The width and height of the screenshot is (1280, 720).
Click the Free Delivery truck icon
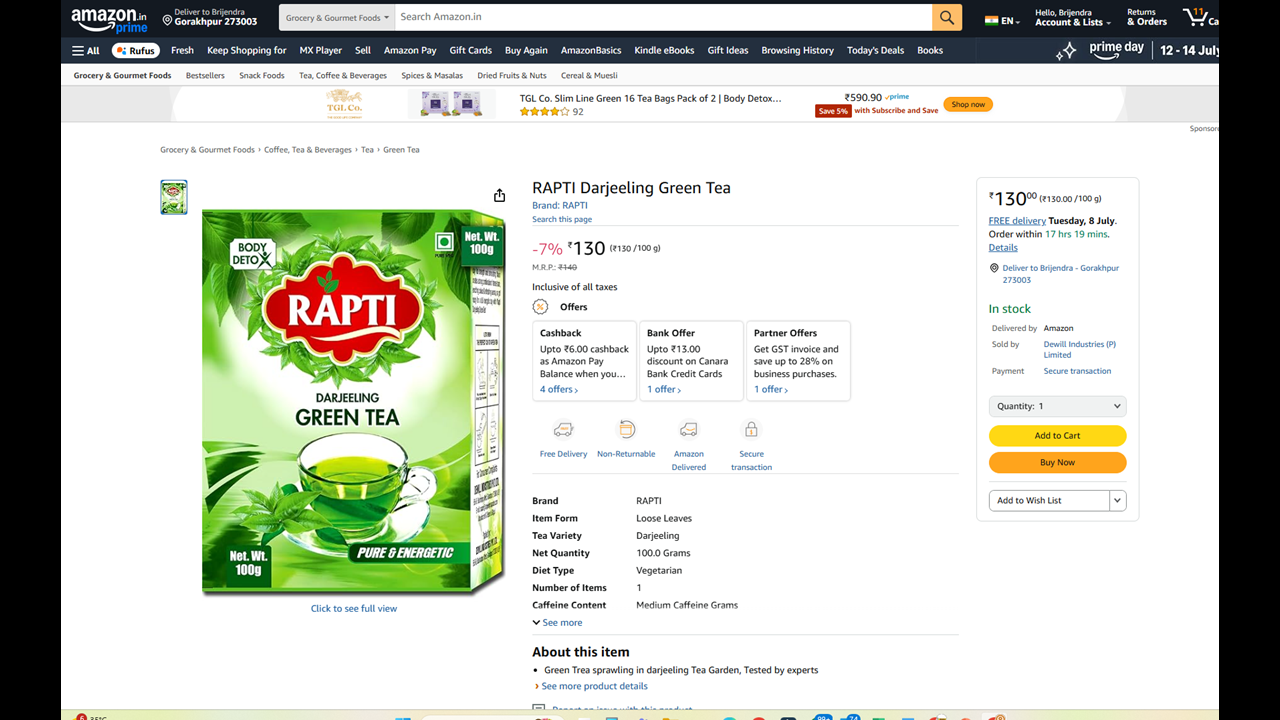[x=564, y=429]
